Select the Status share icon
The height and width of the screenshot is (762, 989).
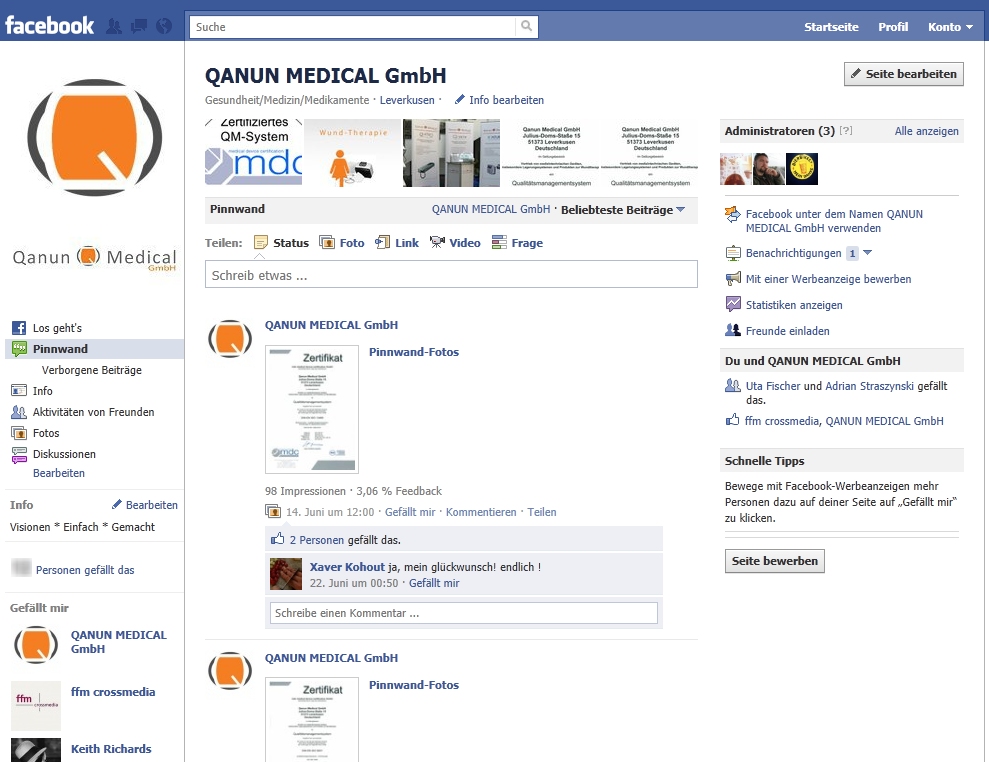pos(260,243)
